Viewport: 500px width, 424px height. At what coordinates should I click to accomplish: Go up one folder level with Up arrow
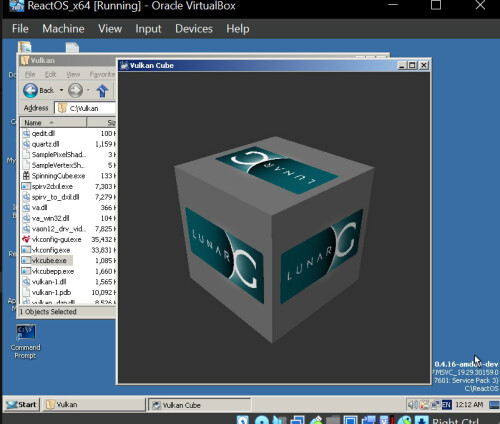[102, 90]
